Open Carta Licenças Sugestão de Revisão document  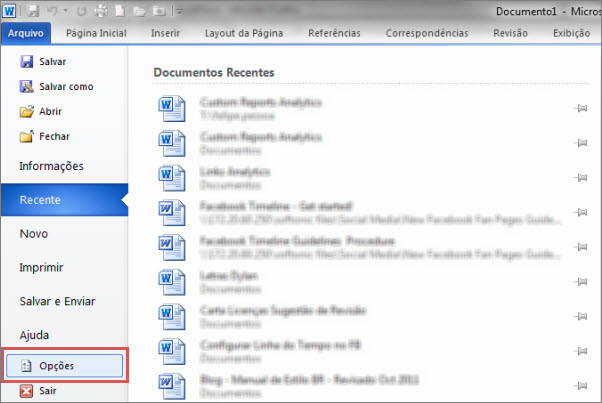(x=361, y=316)
